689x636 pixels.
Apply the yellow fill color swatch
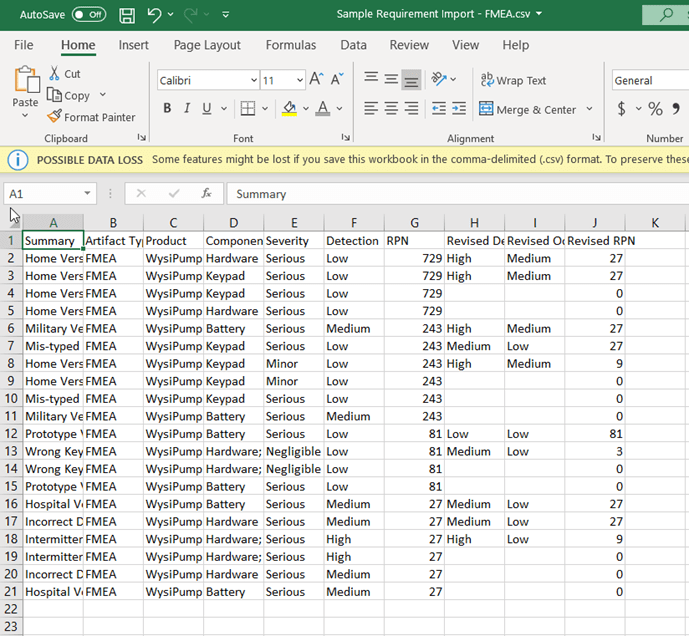289,109
